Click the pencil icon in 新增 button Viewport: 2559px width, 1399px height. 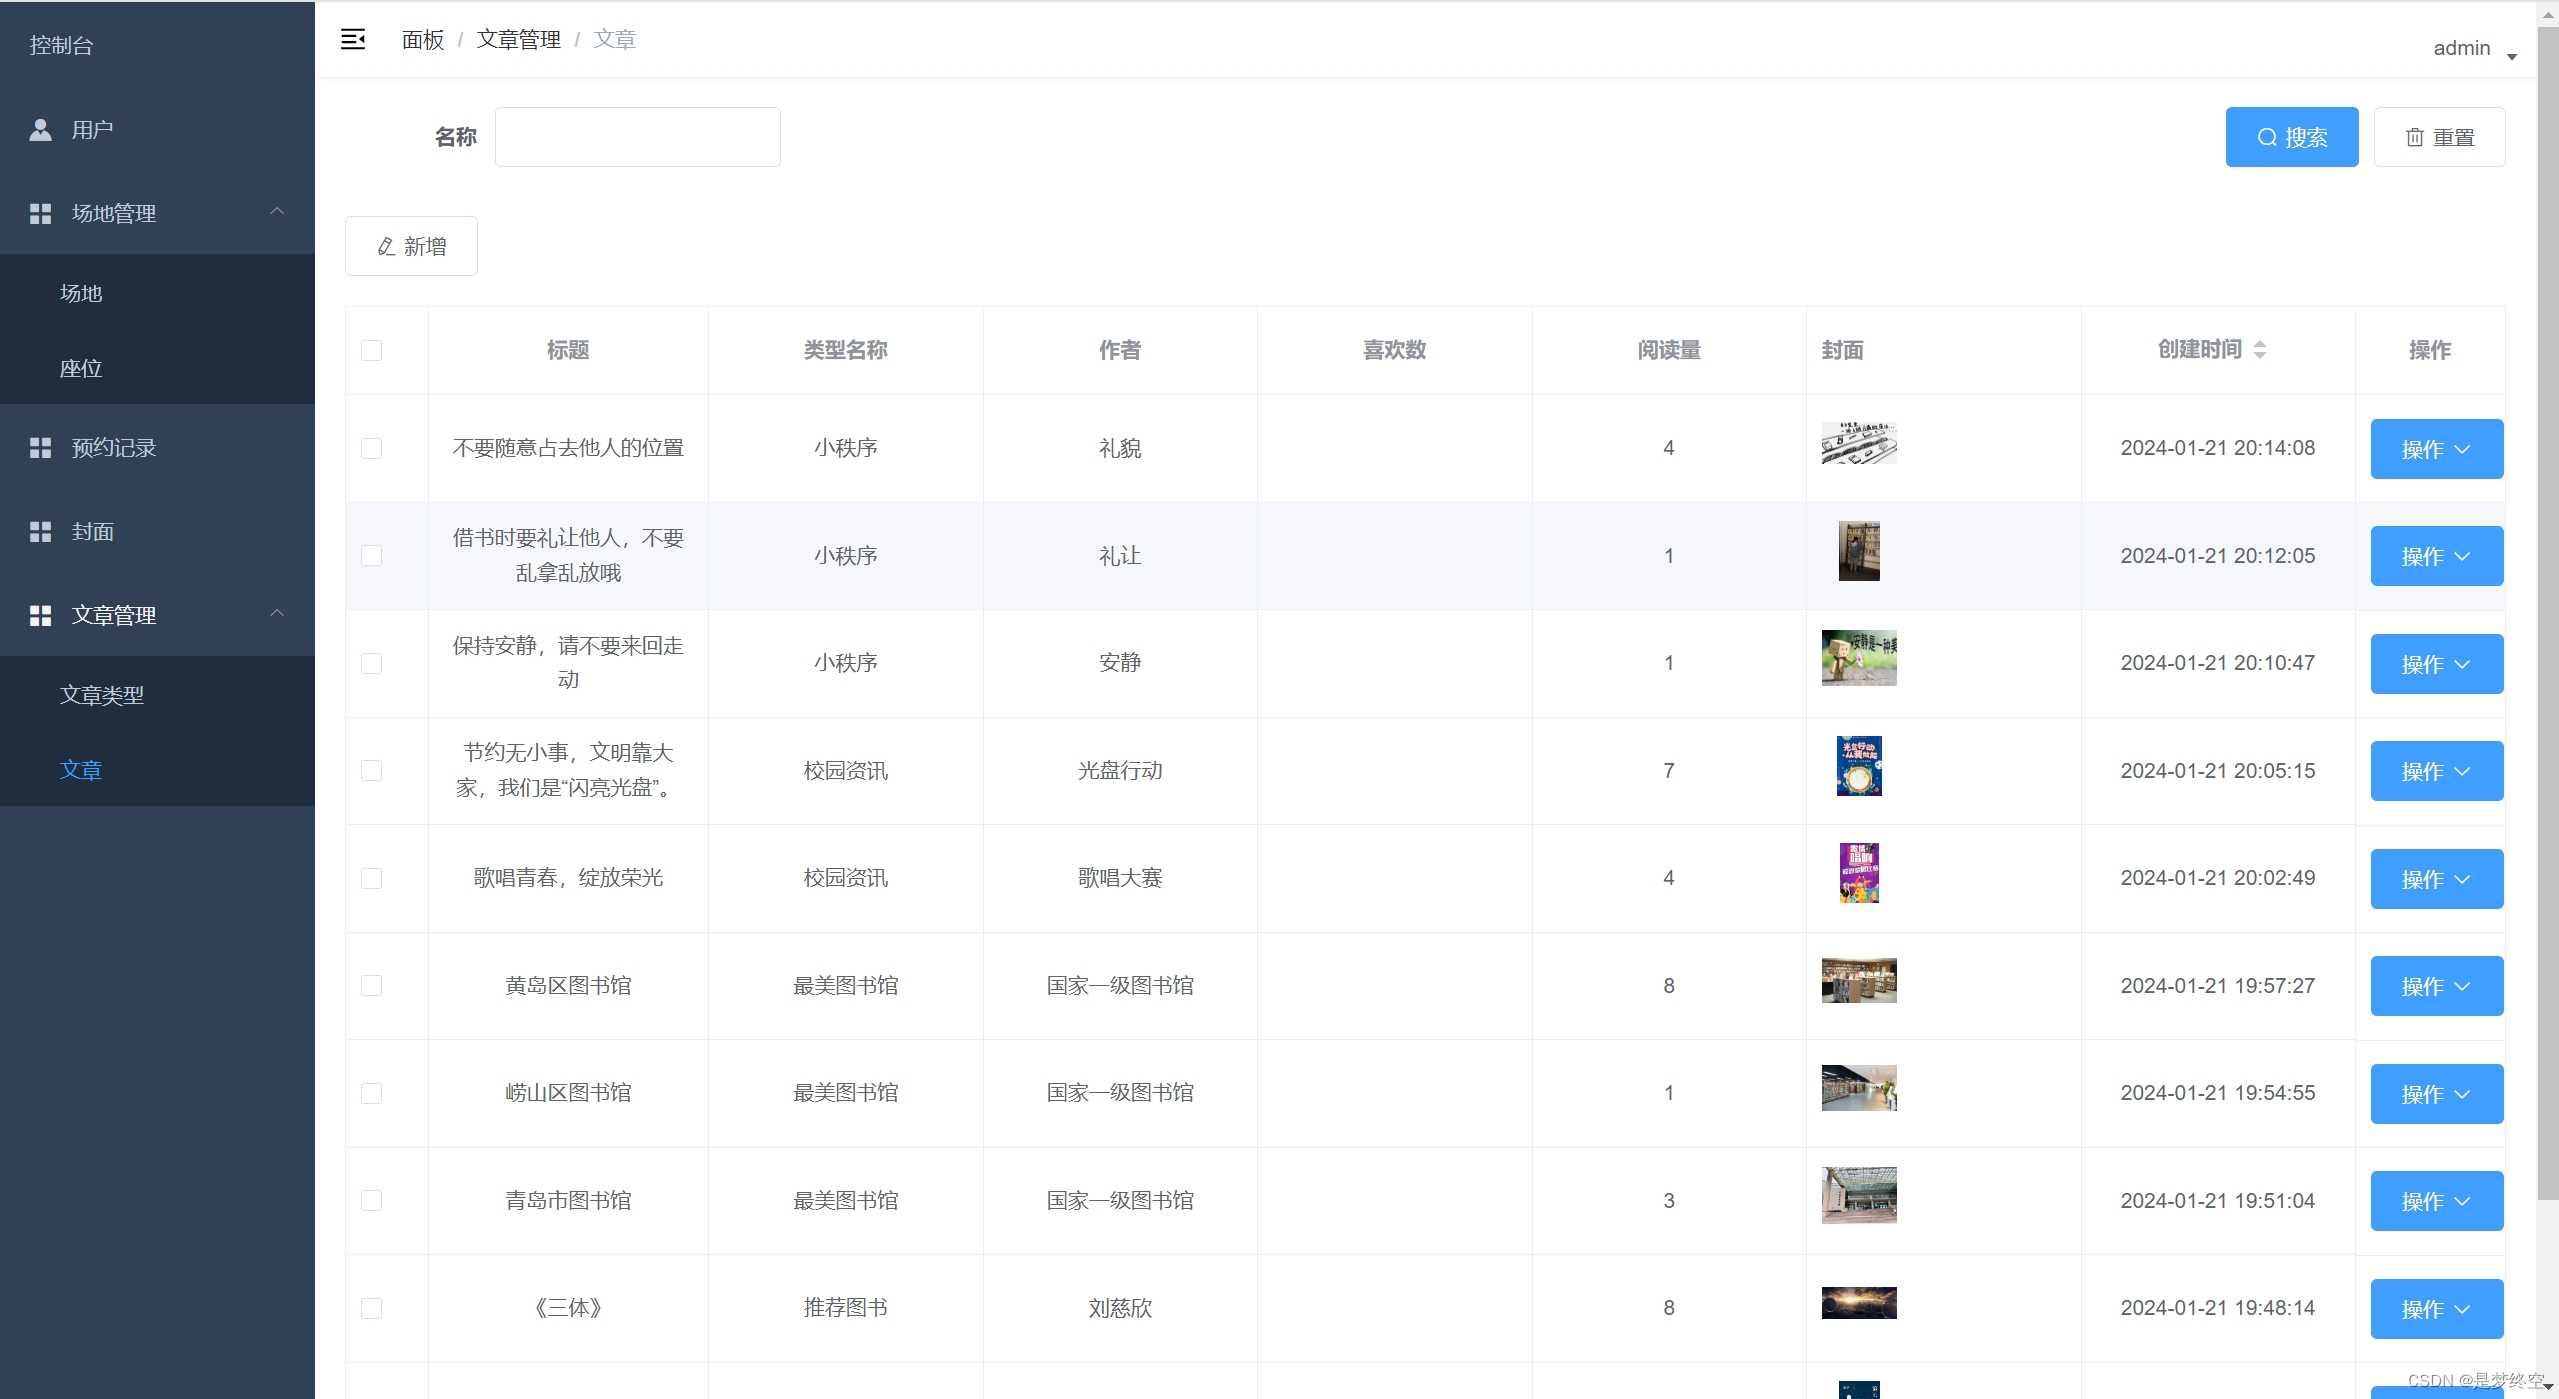coord(386,246)
